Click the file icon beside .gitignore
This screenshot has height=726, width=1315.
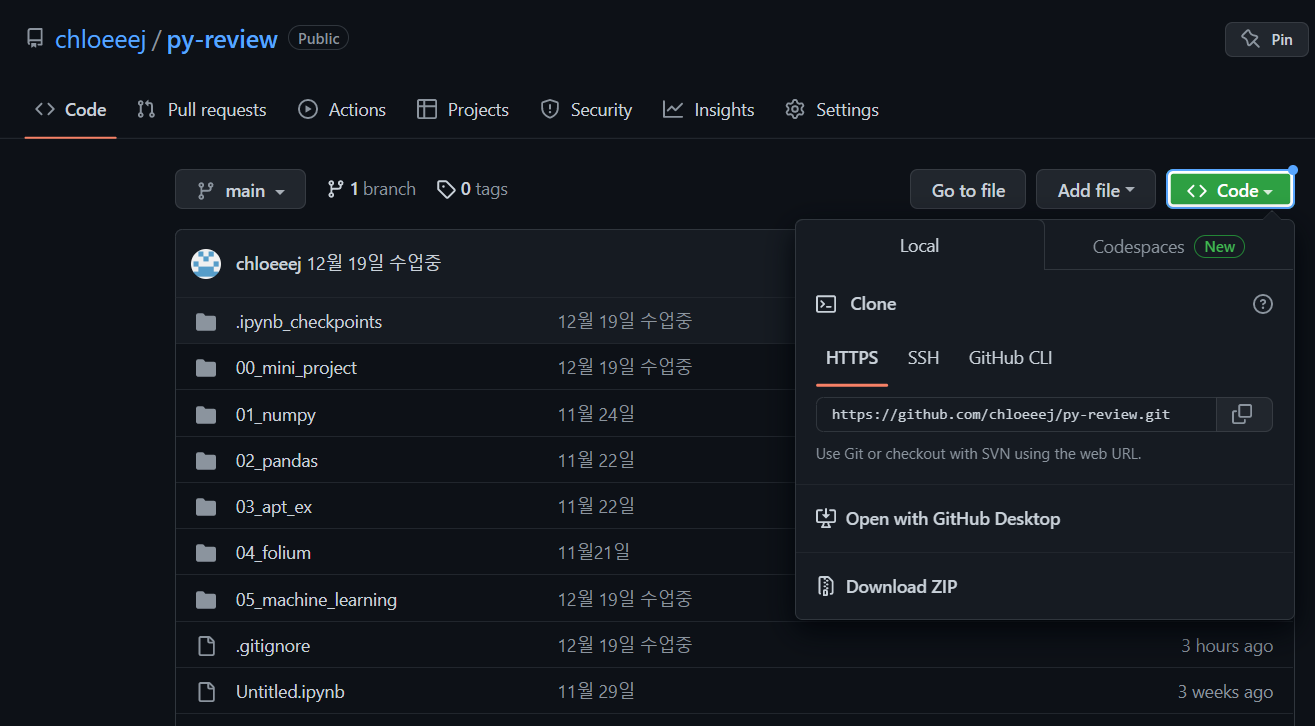(x=206, y=646)
